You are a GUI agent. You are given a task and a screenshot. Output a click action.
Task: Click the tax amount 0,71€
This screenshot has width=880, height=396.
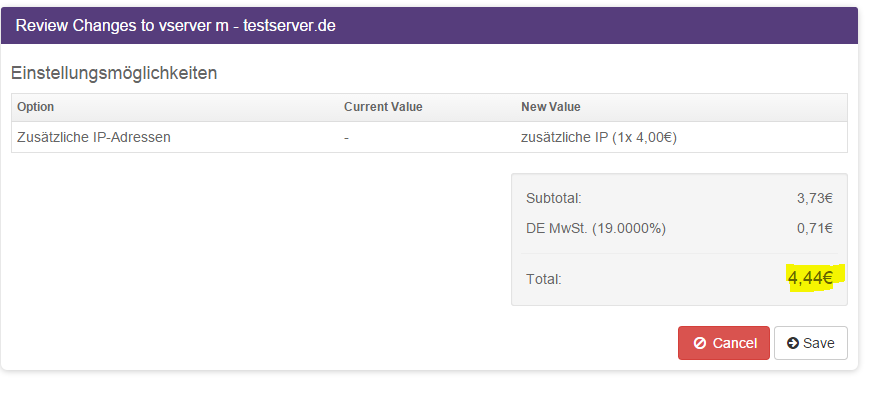(x=814, y=228)
